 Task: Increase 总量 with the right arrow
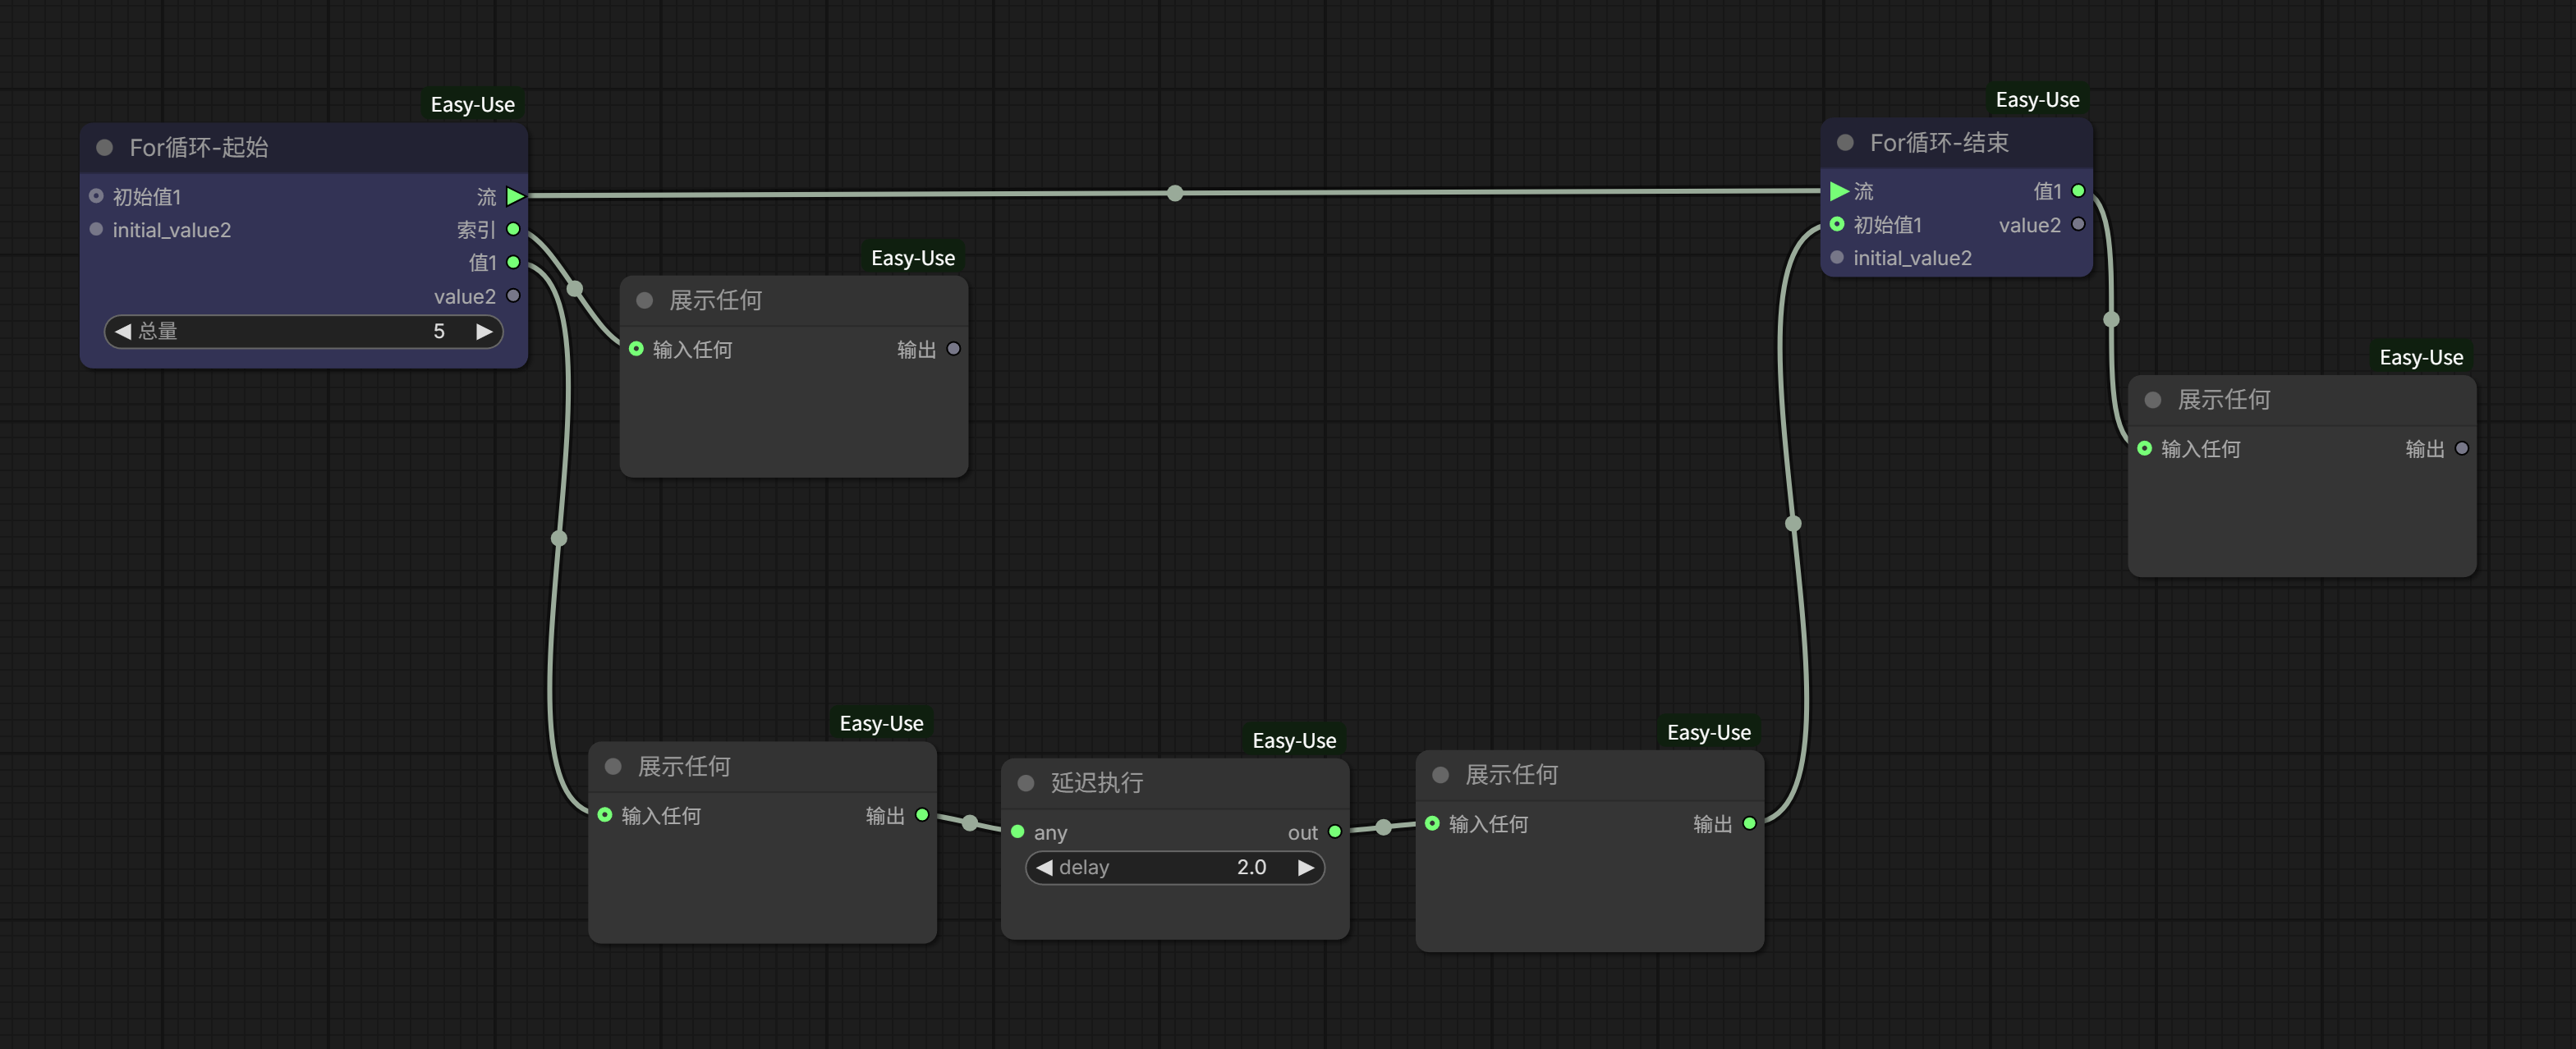pyautogui.click(x=484, y=331)
